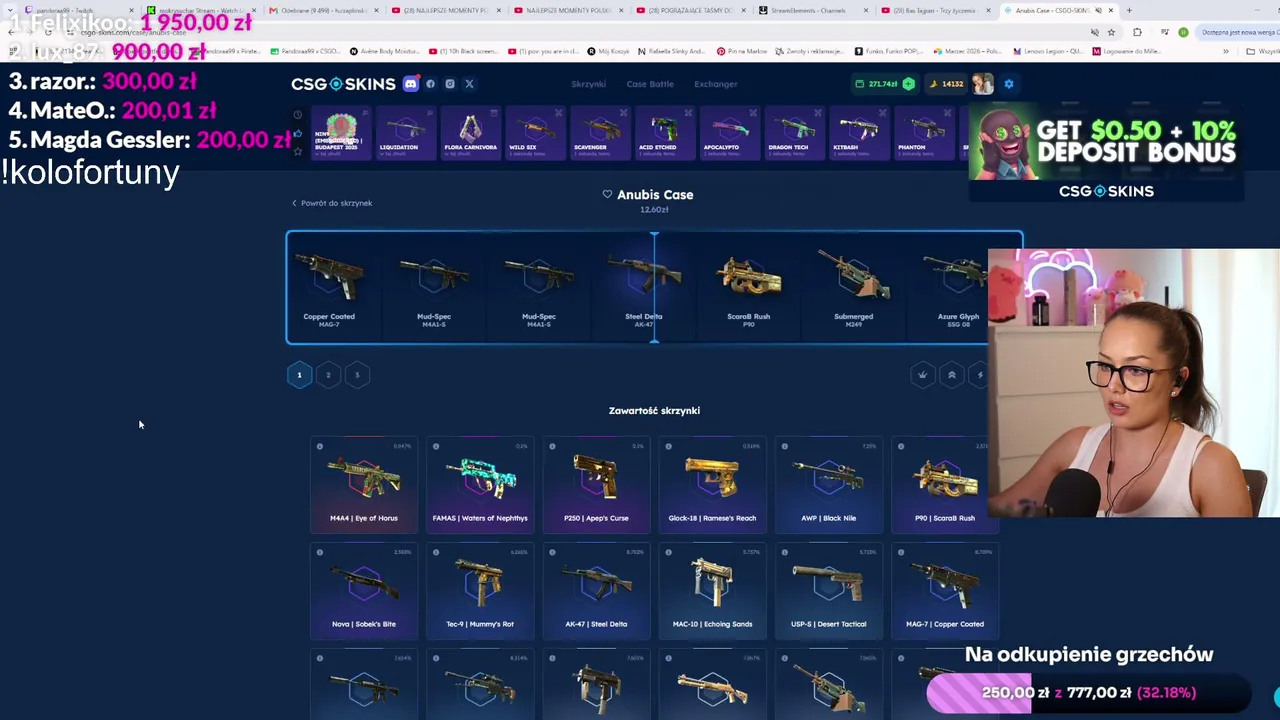
Task: Select the Glock-18 Ramese's Reach card
Action: click(712, 483)
